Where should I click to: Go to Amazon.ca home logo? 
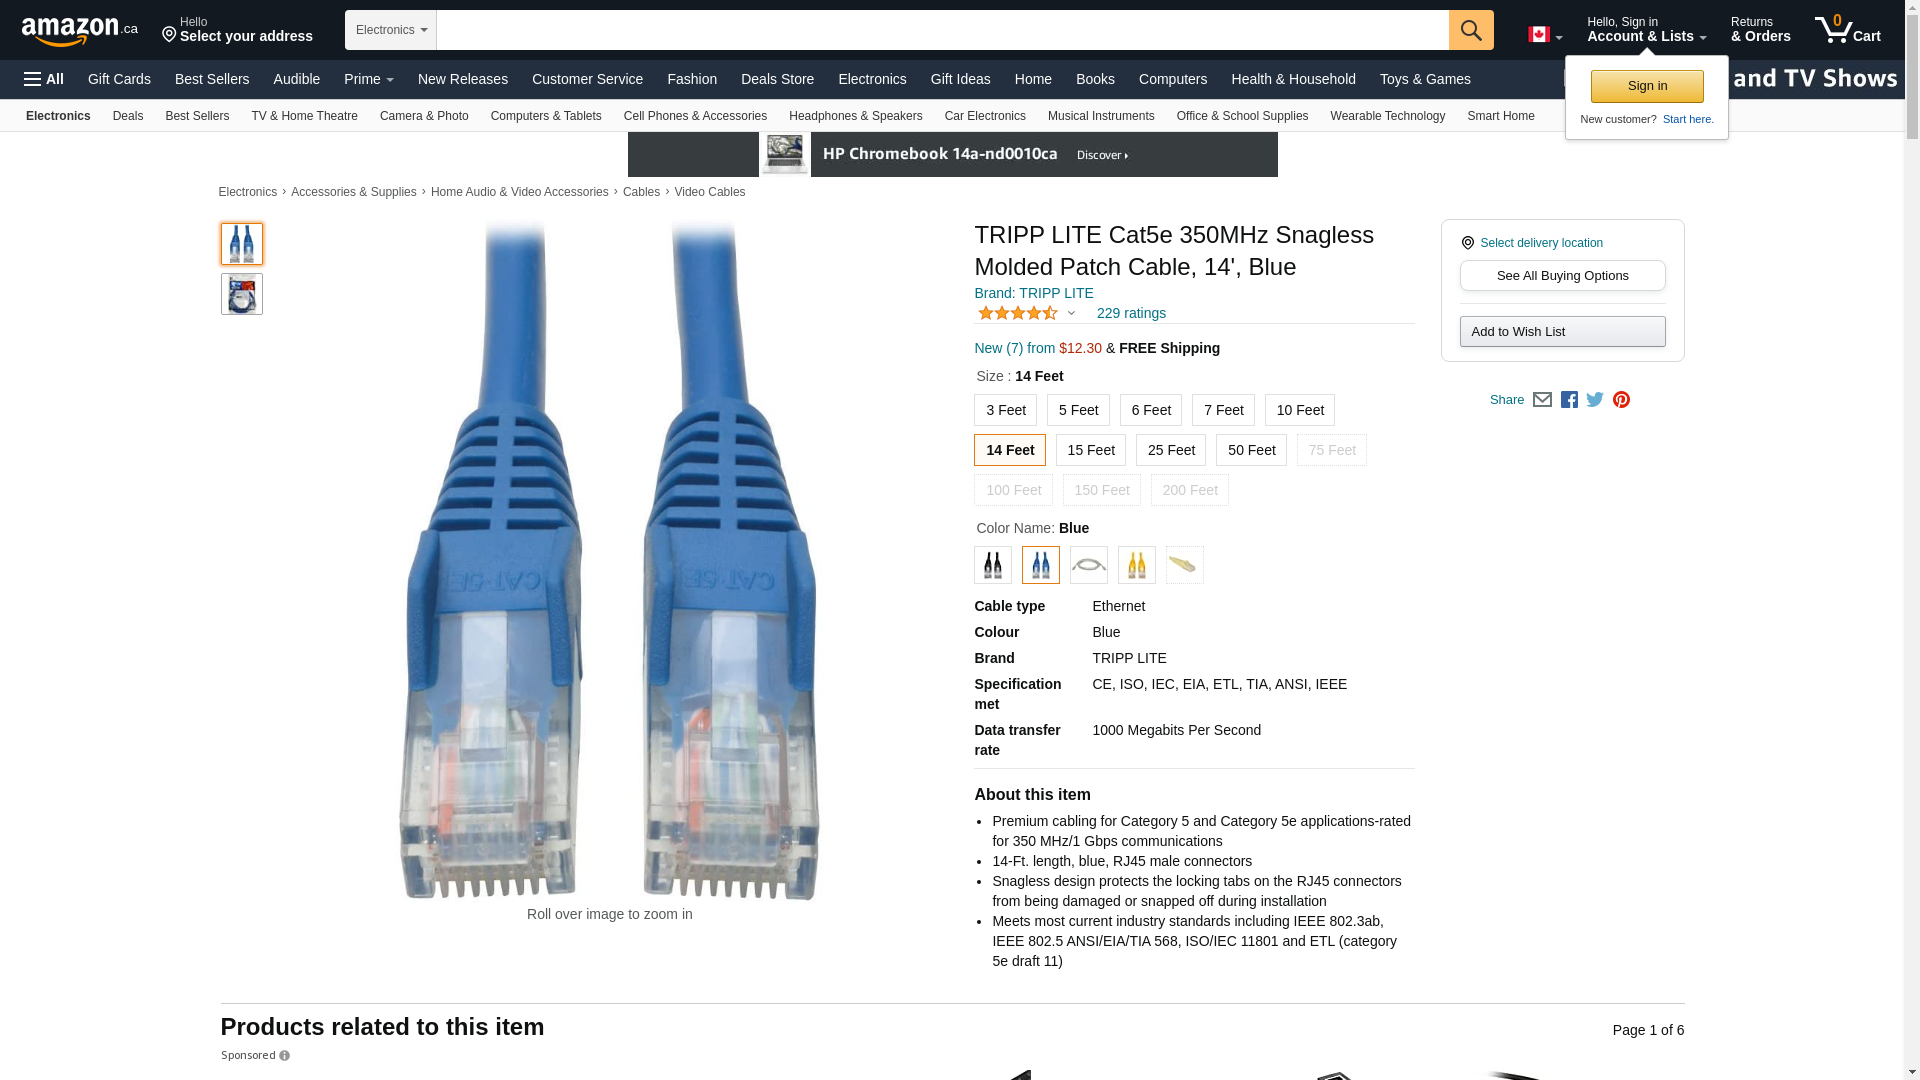tap(80, 31)
